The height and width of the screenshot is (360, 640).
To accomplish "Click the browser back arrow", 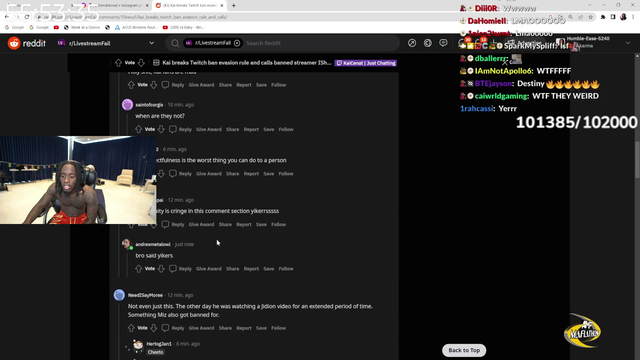I will (x=7, y=17).
